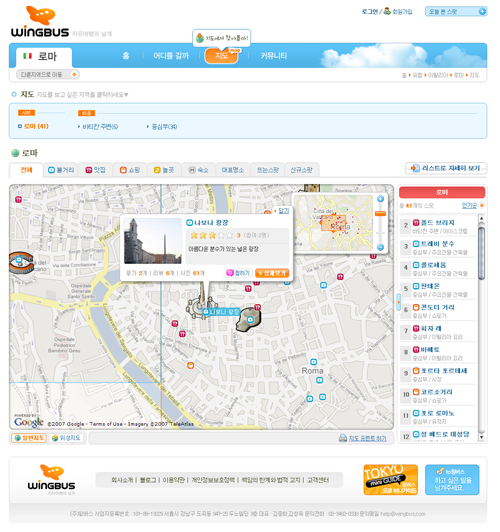This screenshot has height=532, width=500.
Task: Select 포로 로마노 in the spot list
Action: pos(438,417)
